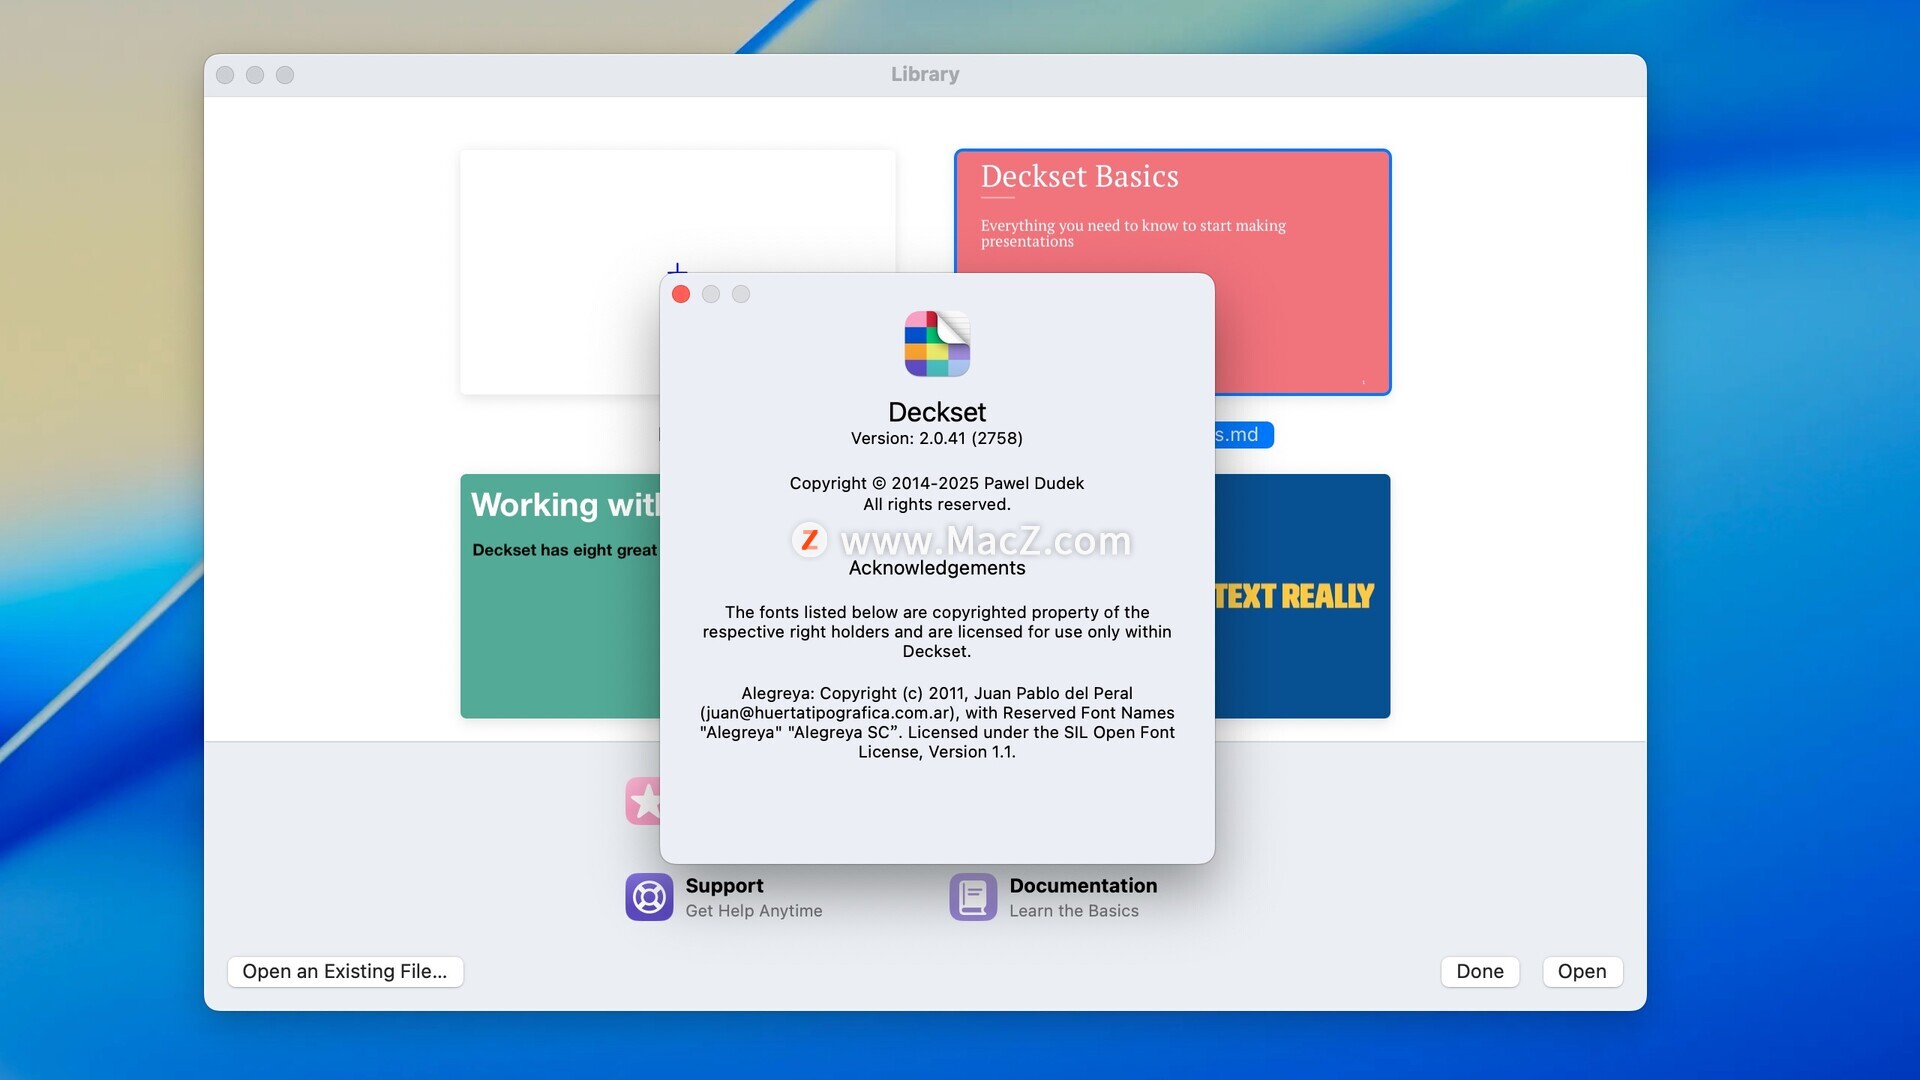Close the About Deckset dialog
The width and height of the screenshot is (1920, 1080).
pyautogui.click(x=681, y=294)
